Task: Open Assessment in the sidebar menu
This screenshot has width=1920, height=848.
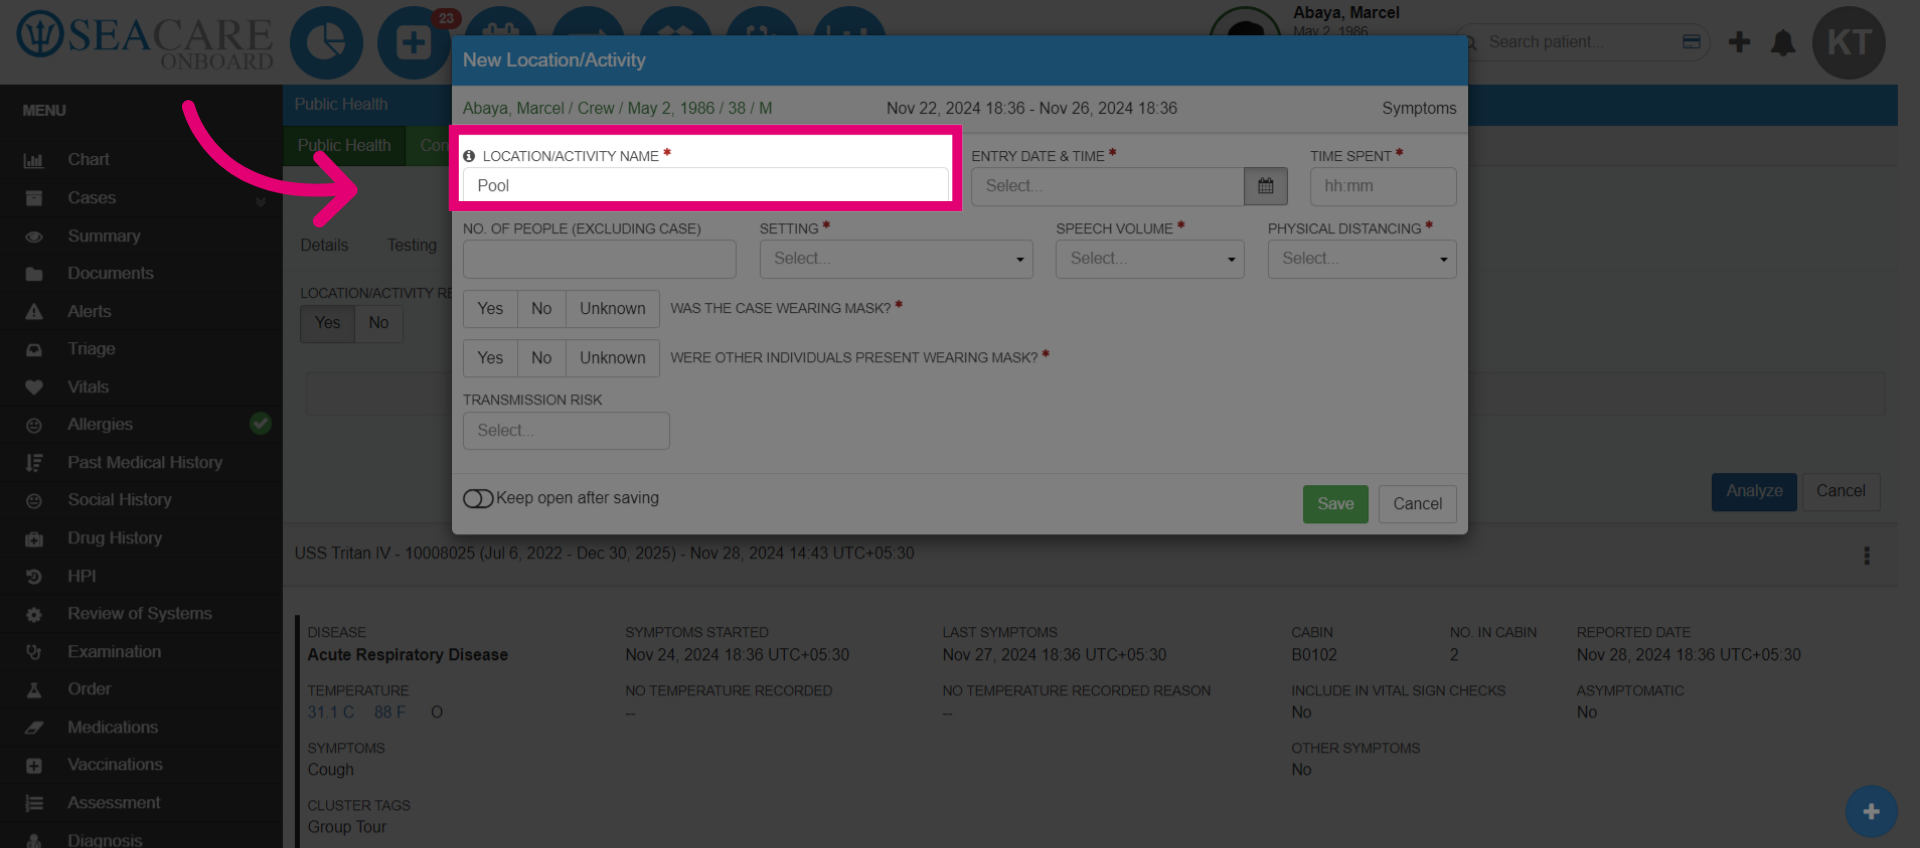Action: (x=113, y=803)
